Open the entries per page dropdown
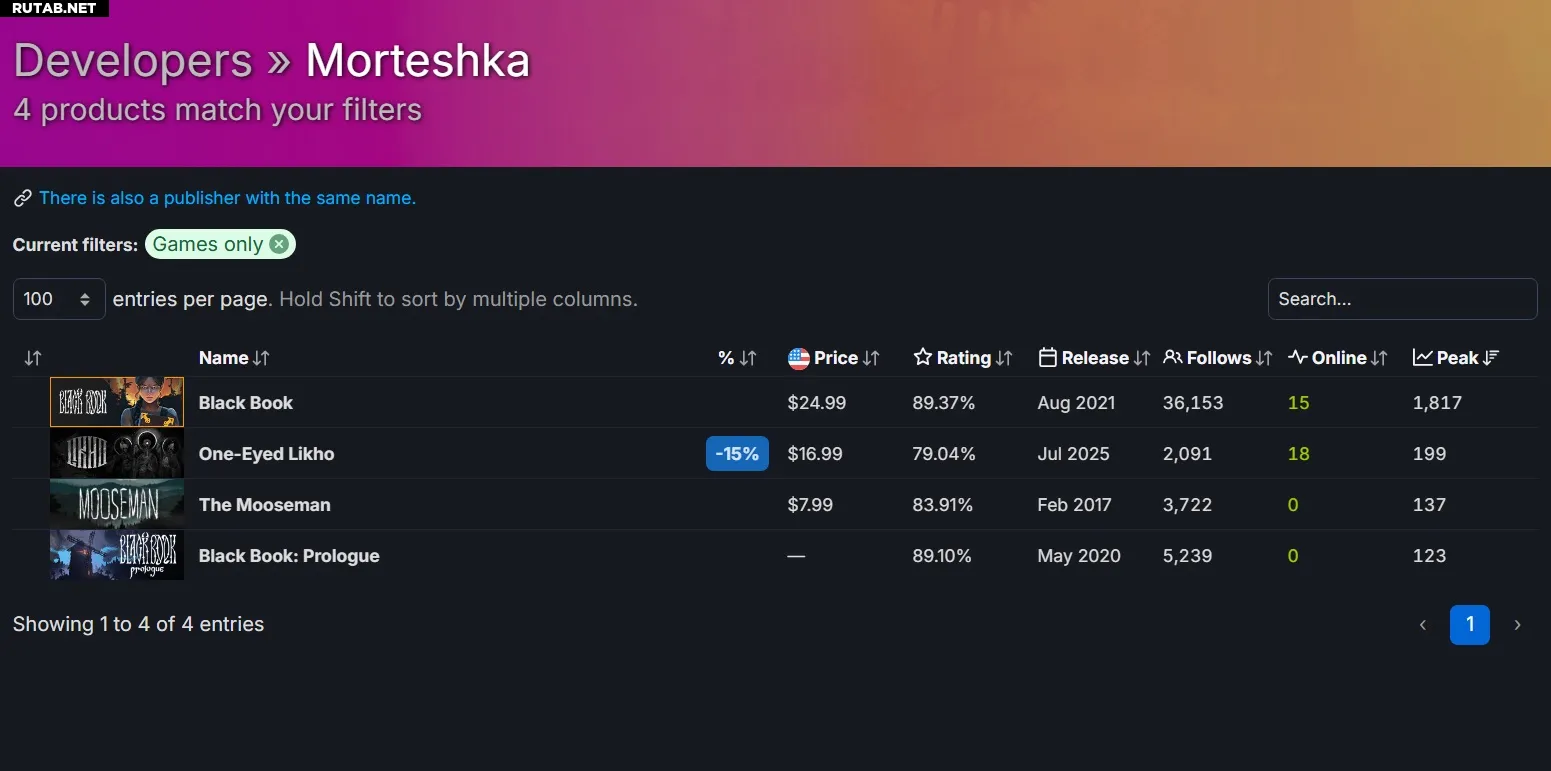1551x771 pixels. pos(59,299)
